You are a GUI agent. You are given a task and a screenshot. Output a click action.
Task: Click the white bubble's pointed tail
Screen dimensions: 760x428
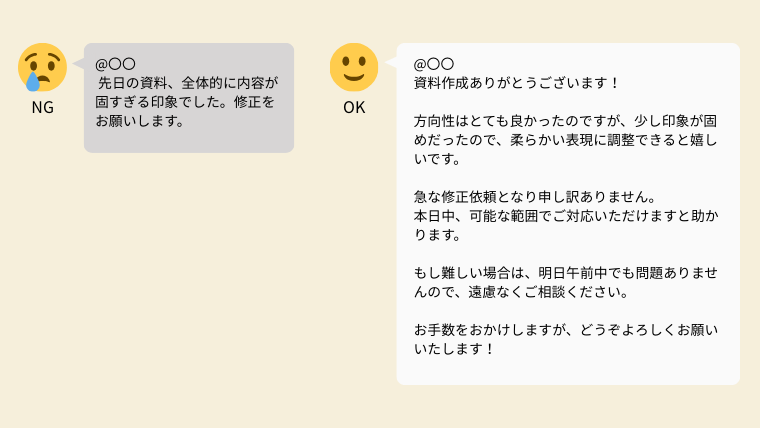pos(391,66)
